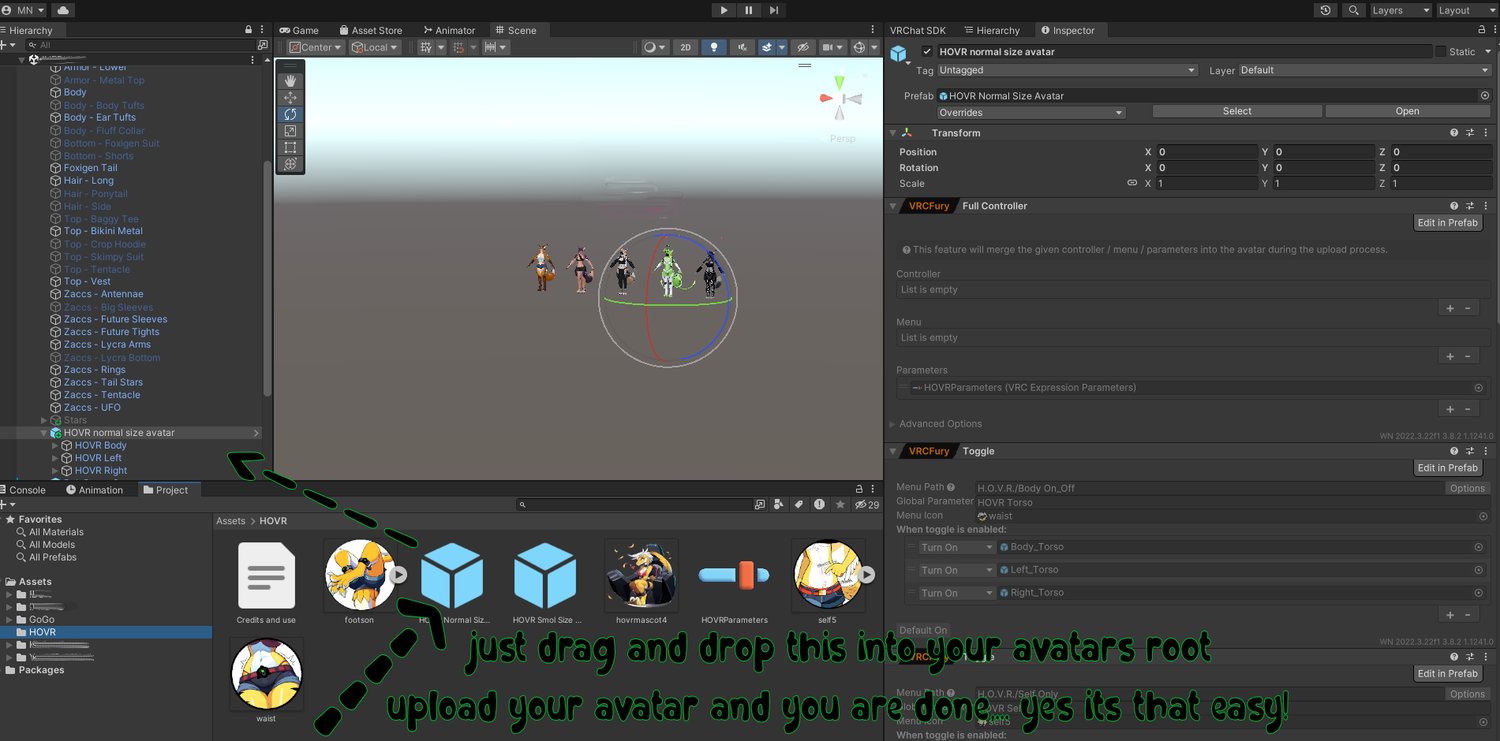This screenshot has width=1500, height=741.
Task: Open the VRChat SDK tab
Action: [918, 30]
